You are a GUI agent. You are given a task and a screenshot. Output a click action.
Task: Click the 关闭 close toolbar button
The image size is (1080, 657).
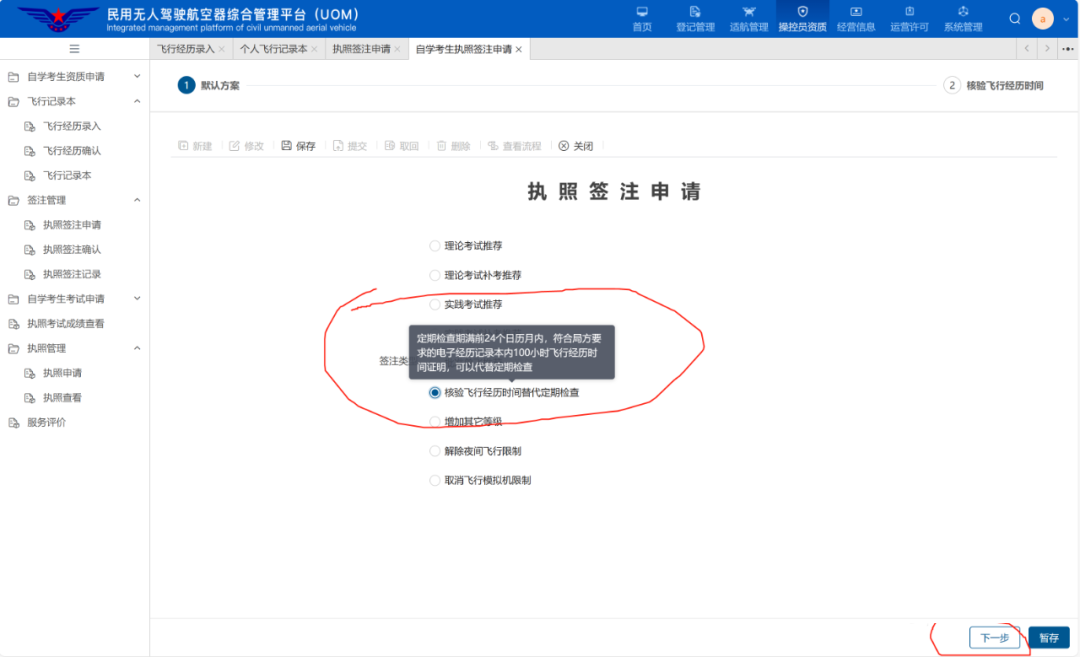576,146
